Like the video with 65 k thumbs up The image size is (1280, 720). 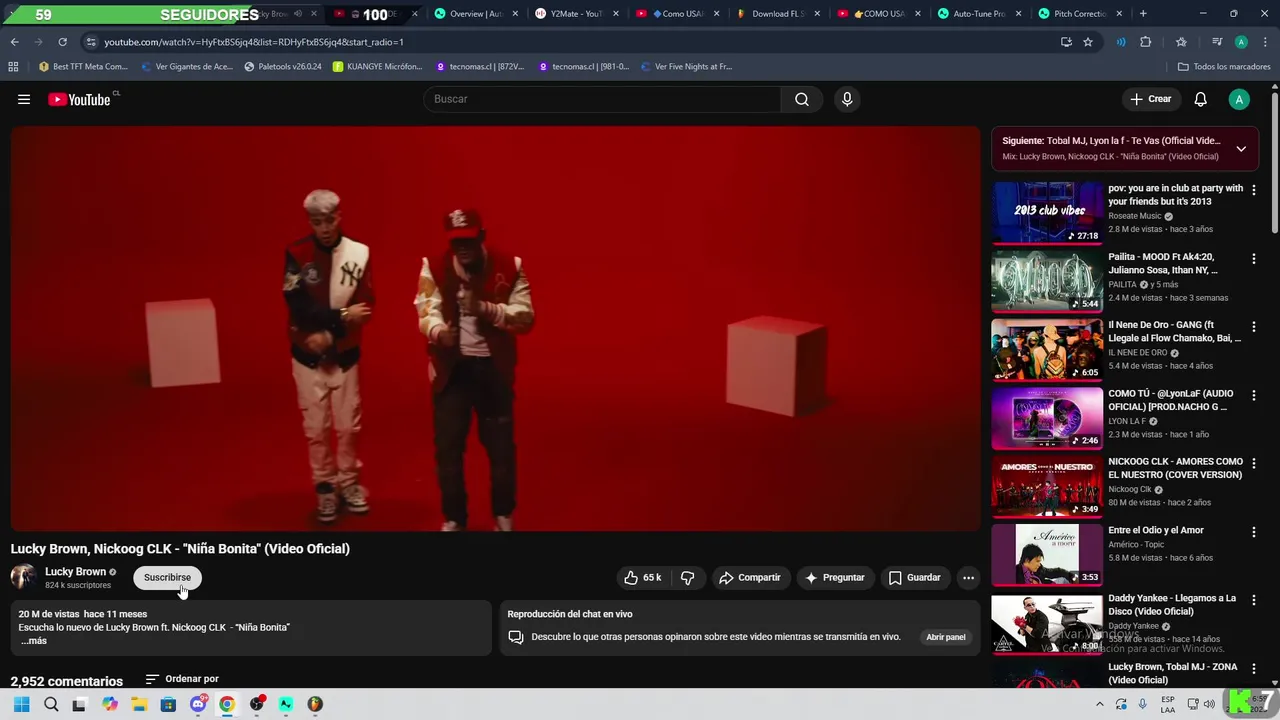click(x=642, y=577)
